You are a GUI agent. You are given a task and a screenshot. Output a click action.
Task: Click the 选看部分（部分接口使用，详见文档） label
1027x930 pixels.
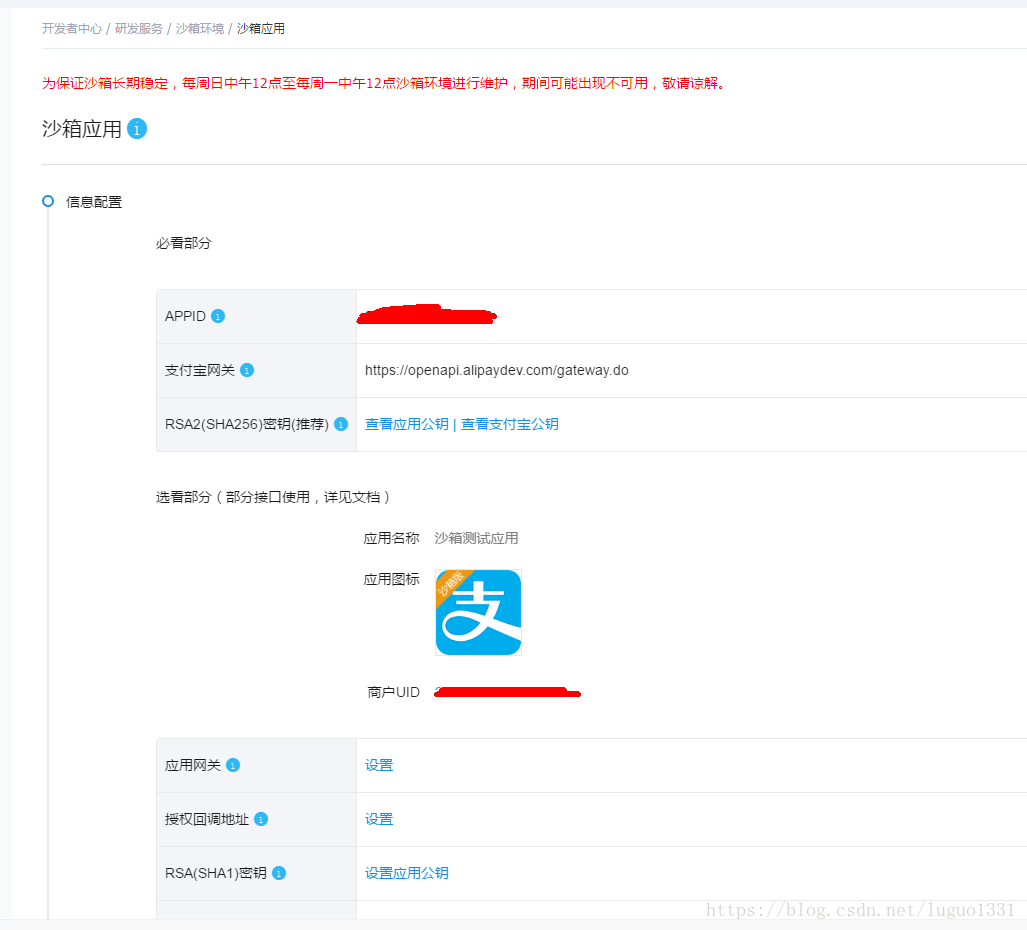click(x=273, y=497)
